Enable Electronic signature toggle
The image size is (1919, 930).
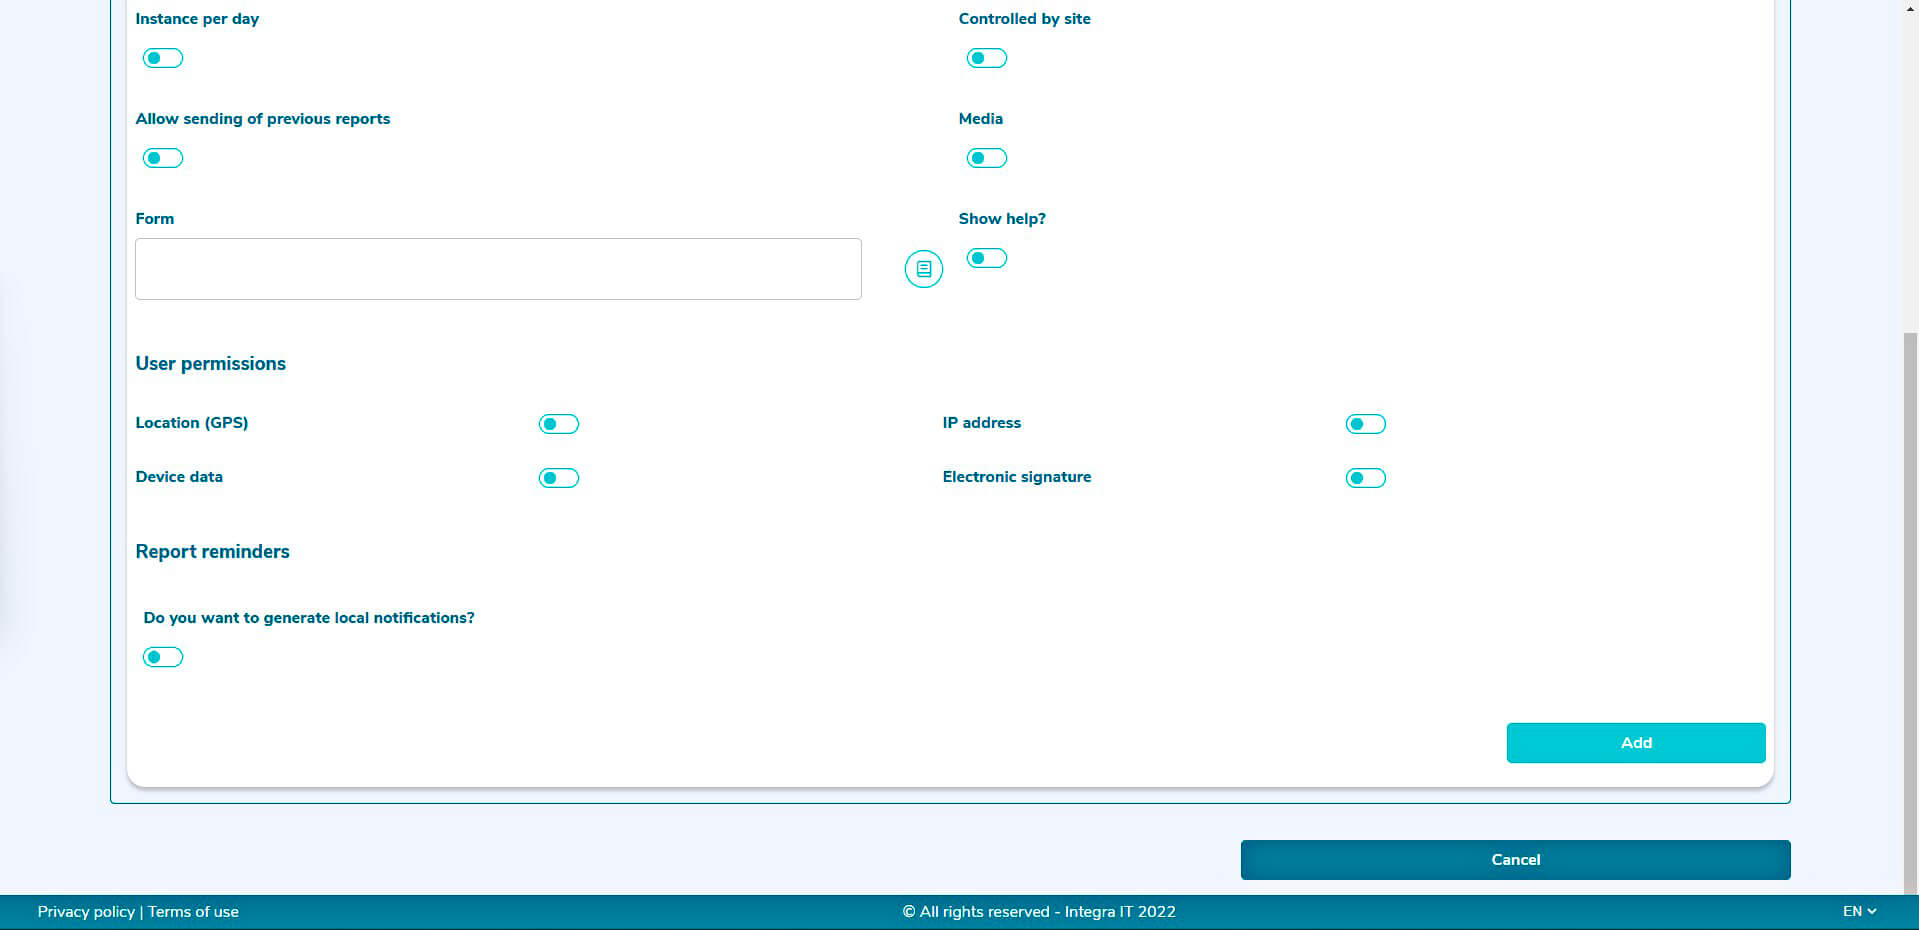pos(1365,478)
